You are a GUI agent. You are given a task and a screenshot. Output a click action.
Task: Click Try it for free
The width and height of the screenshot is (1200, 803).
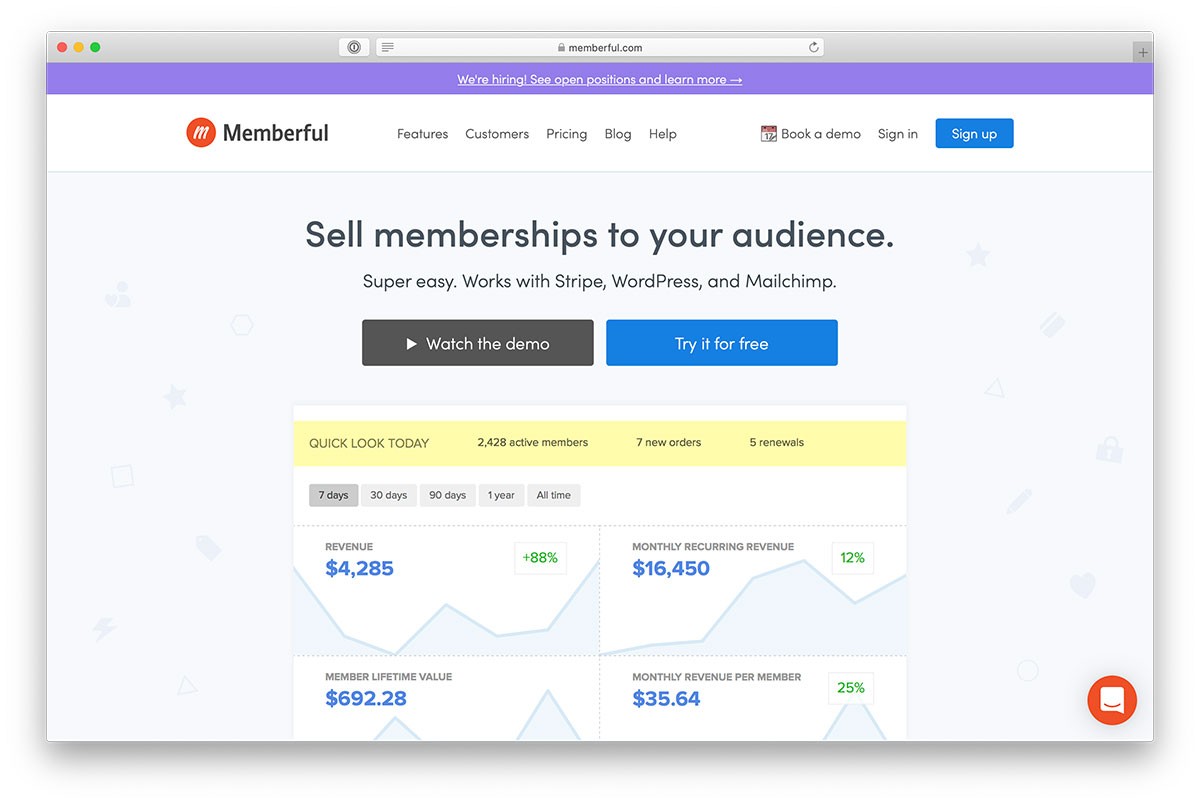(x=722, y=343)
